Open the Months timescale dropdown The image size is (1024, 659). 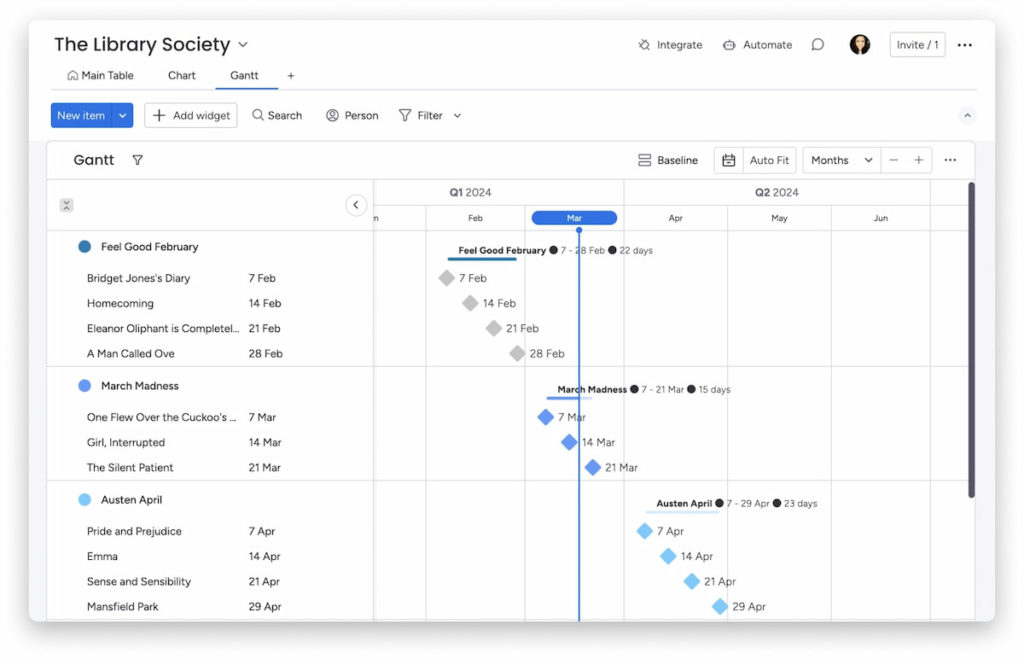839,160
